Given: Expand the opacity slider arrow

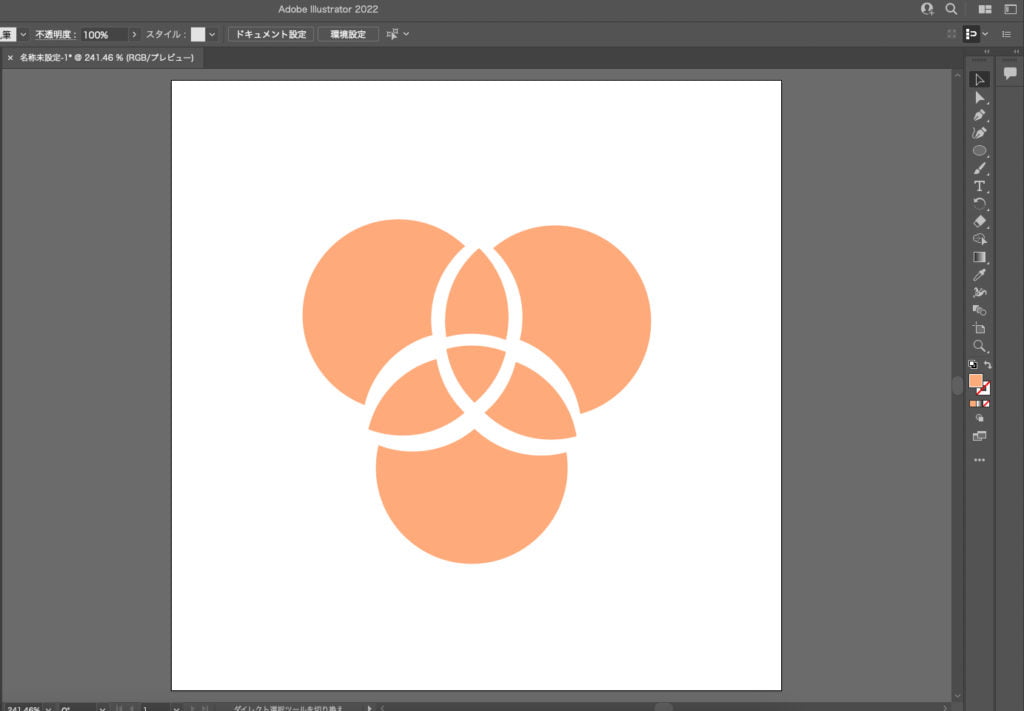Looking at the screenshot, I should (135, 34).
